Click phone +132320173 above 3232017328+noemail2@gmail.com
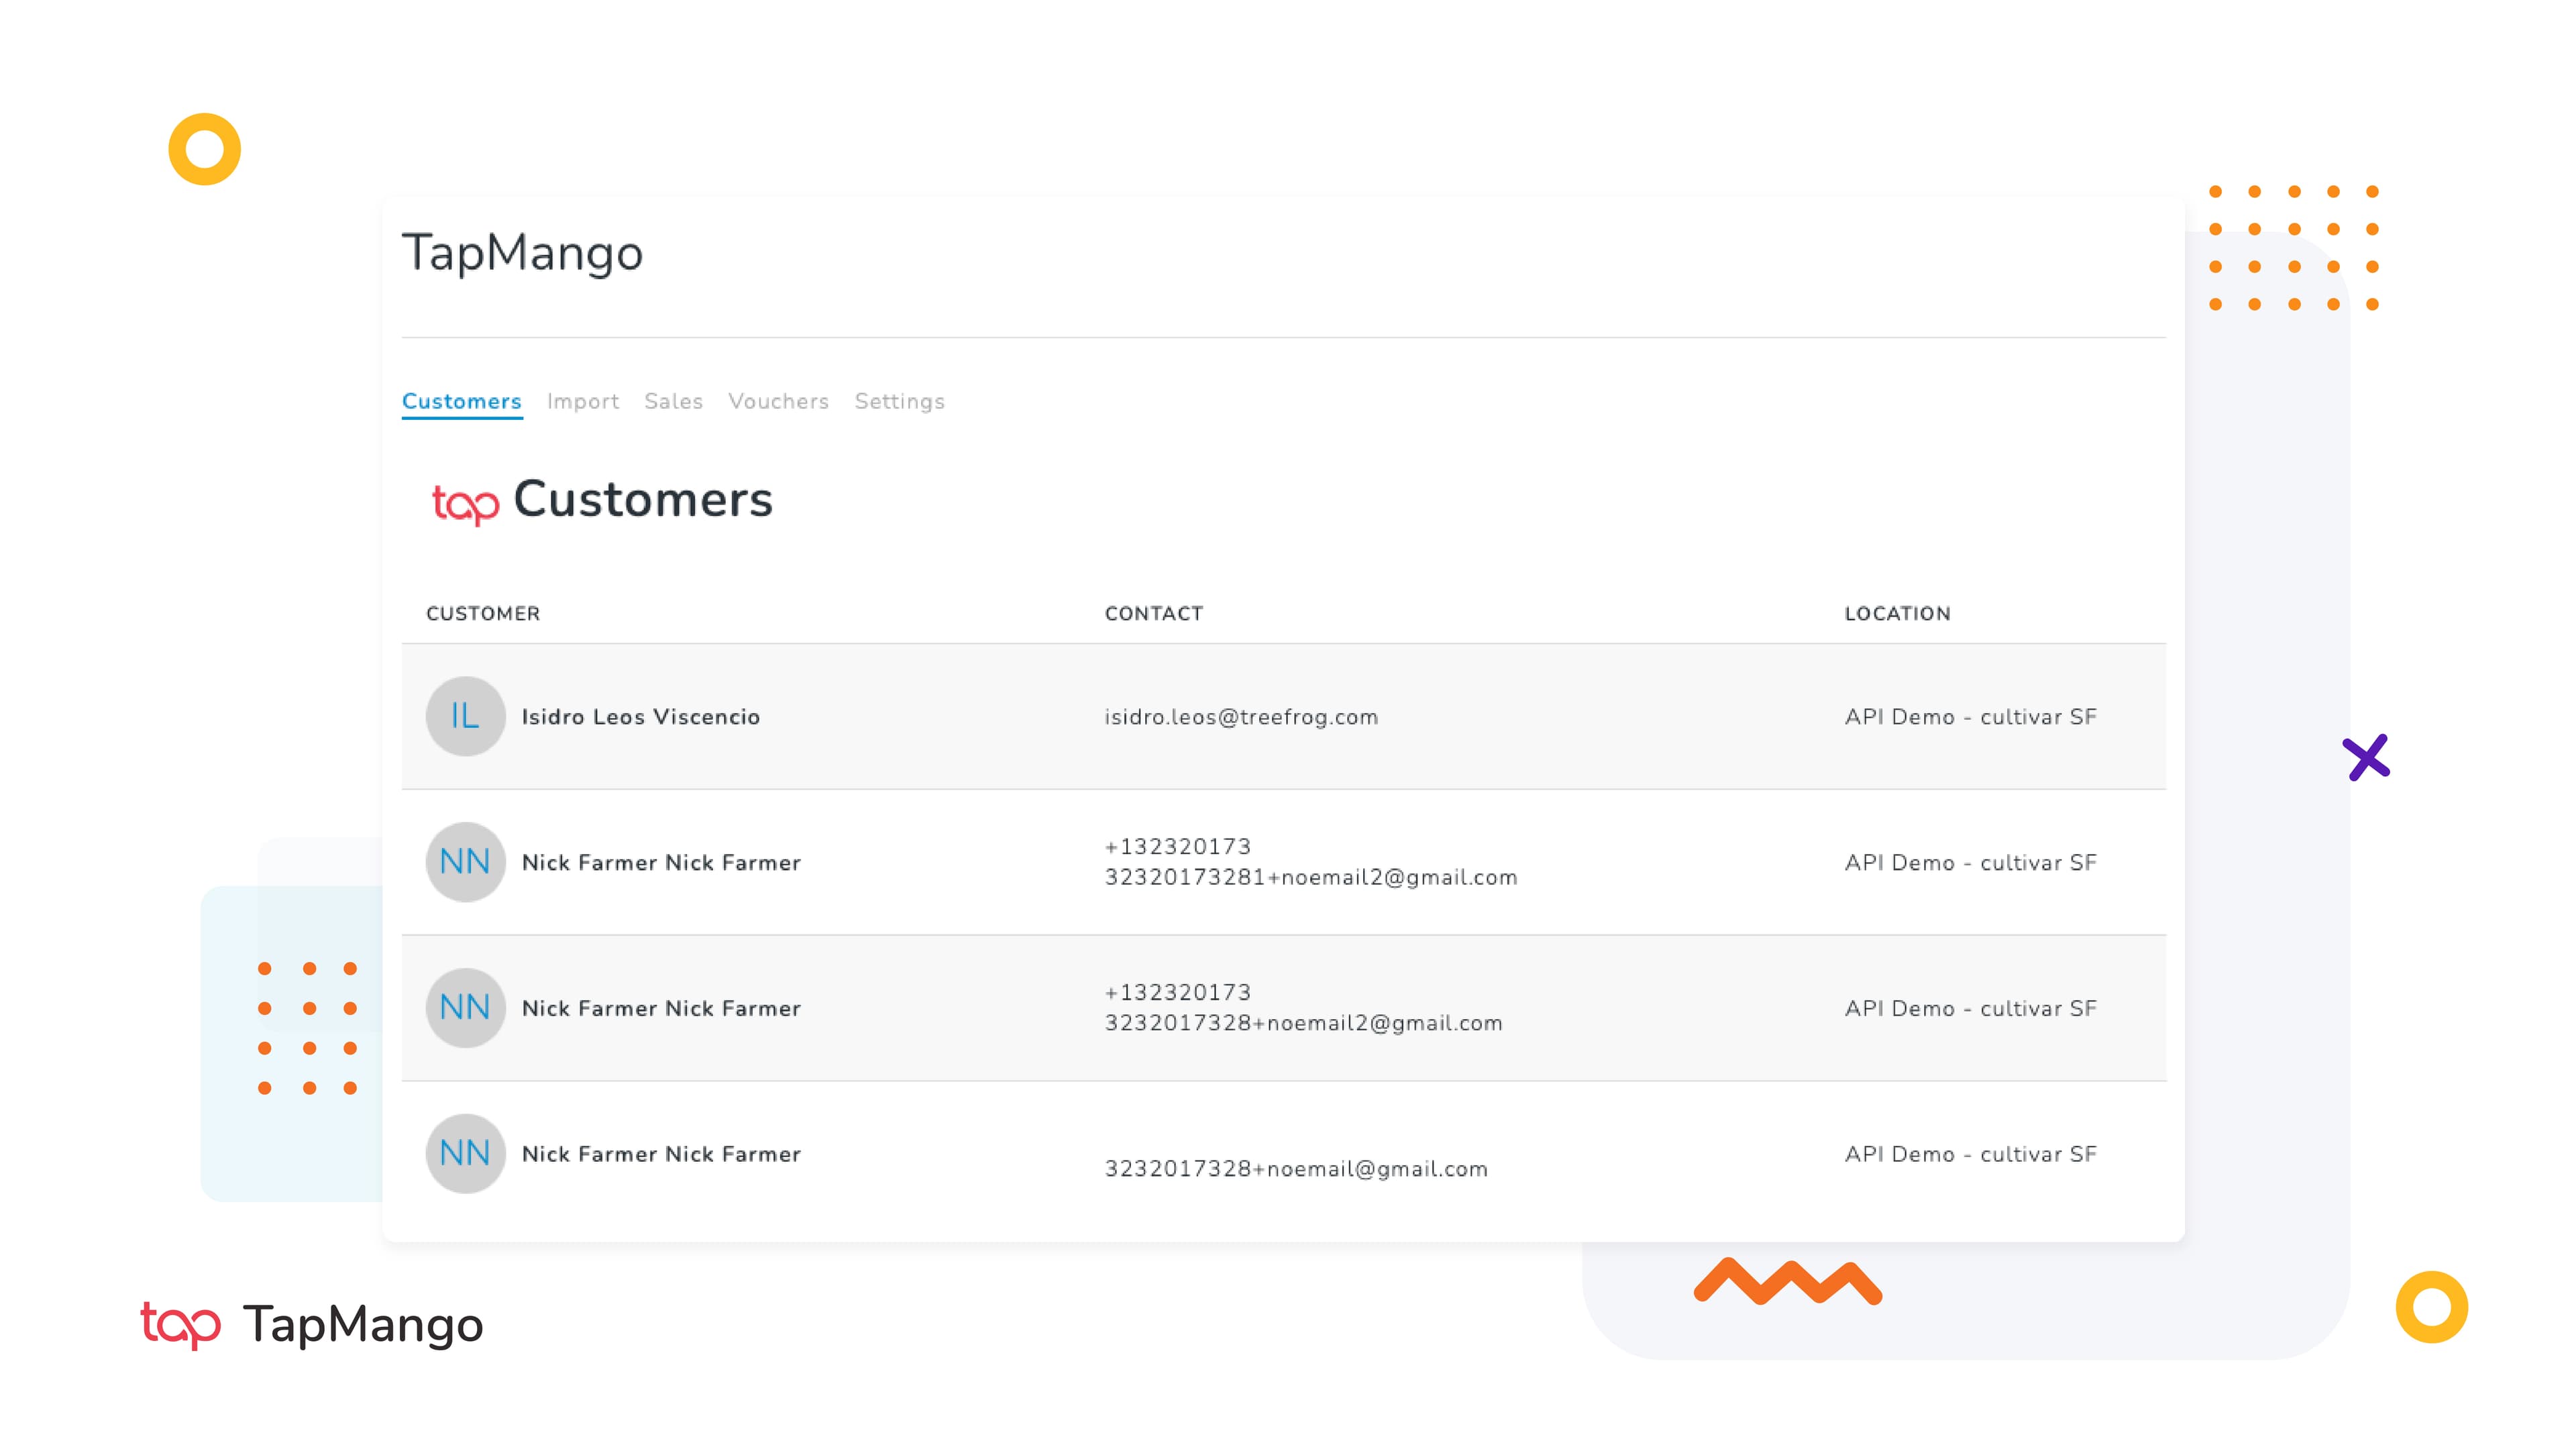Image resolution: width=2576 pixels, height=1449 pixels. click(1178, 993)
